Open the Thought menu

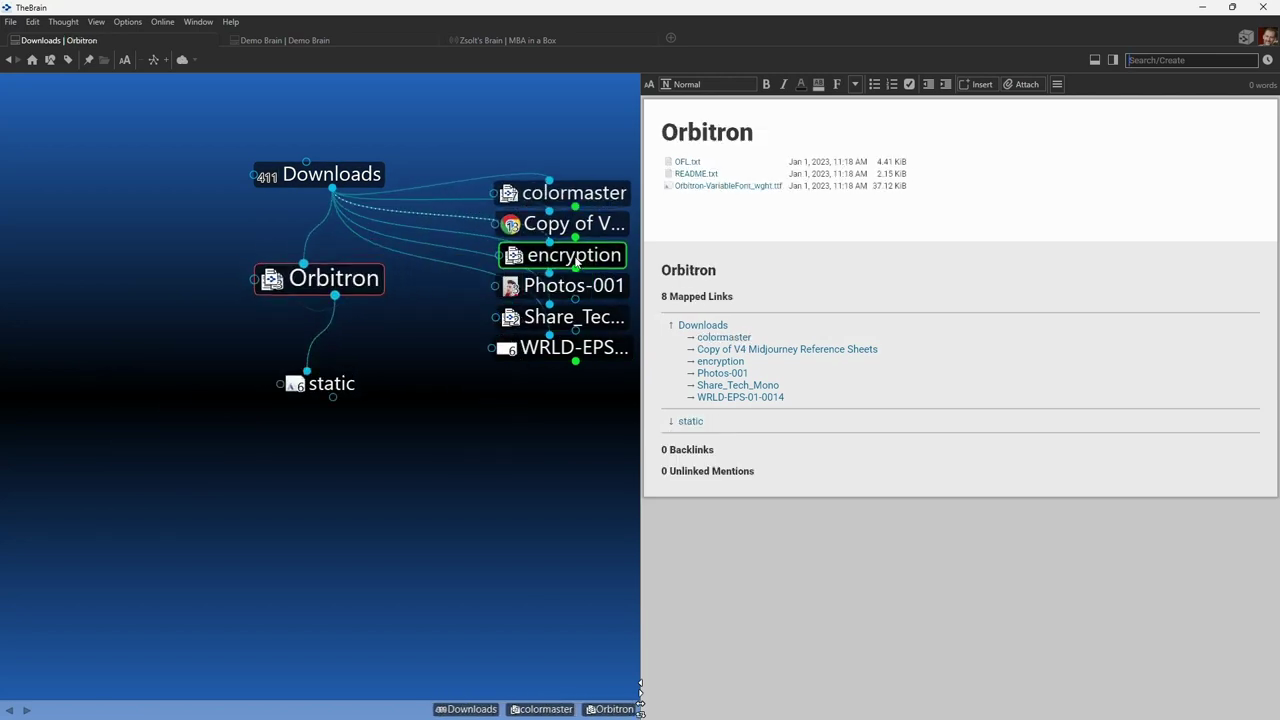(x=63, y=22)
